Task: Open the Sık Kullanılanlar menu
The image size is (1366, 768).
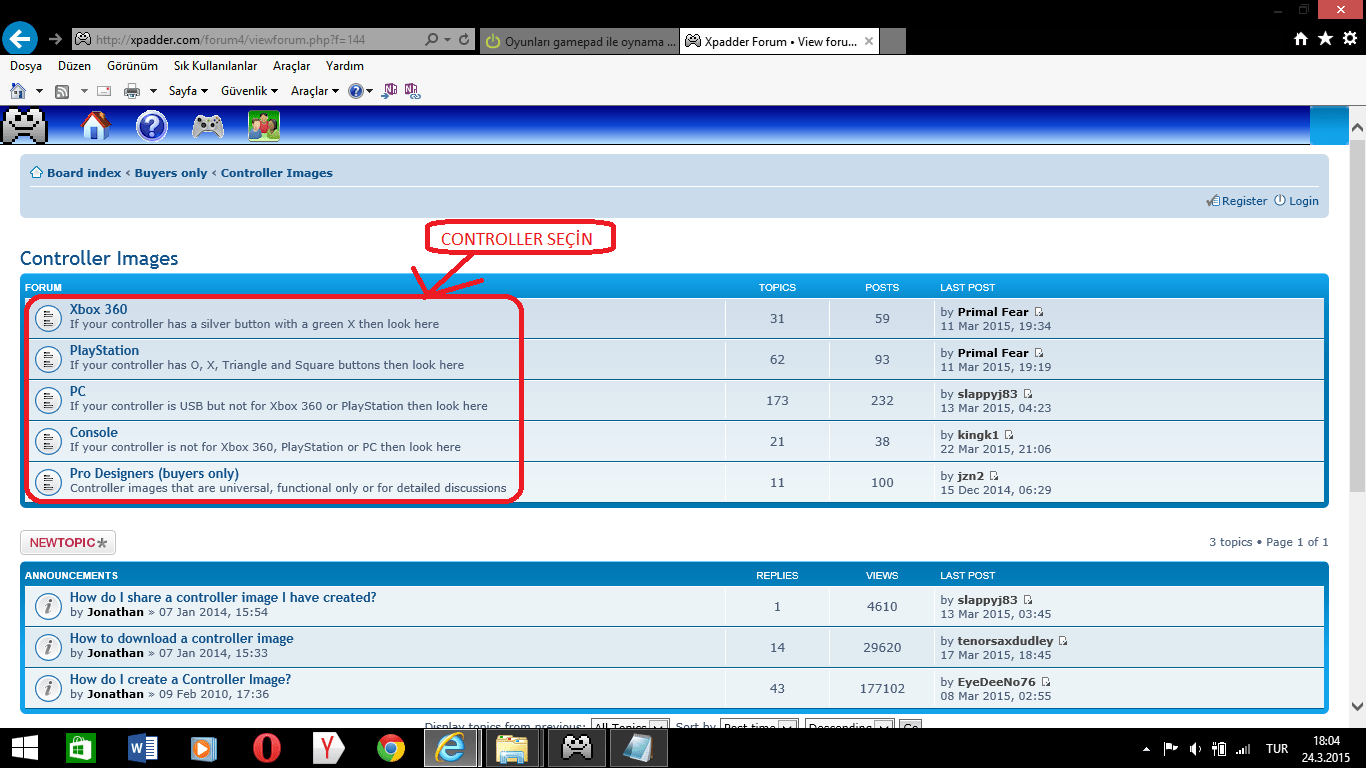Action: pyautogui.click(x=215, y=66)
